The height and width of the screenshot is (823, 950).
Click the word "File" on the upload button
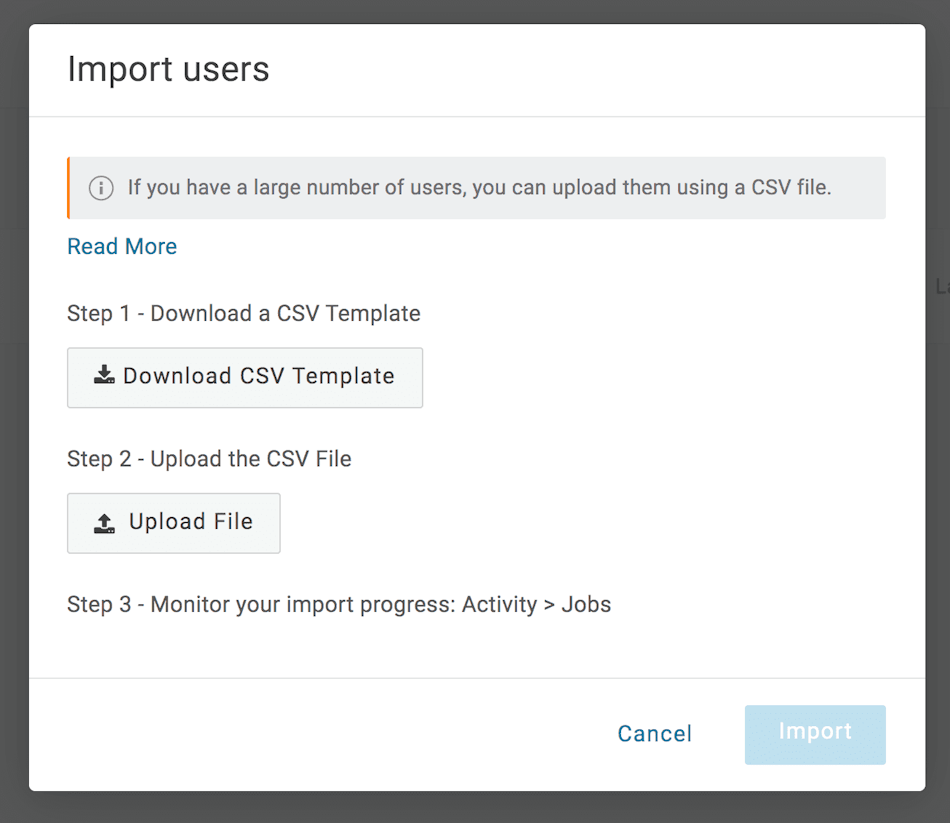click(x=233, y=522)
